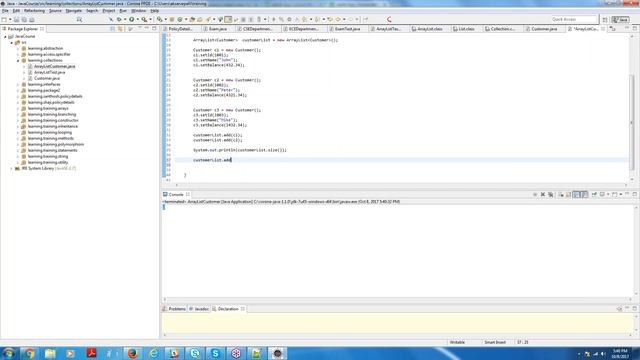Viewport: 640px width, 360px height.
Task: Show the hidden editor tabs list
Action: coord(613,29)
